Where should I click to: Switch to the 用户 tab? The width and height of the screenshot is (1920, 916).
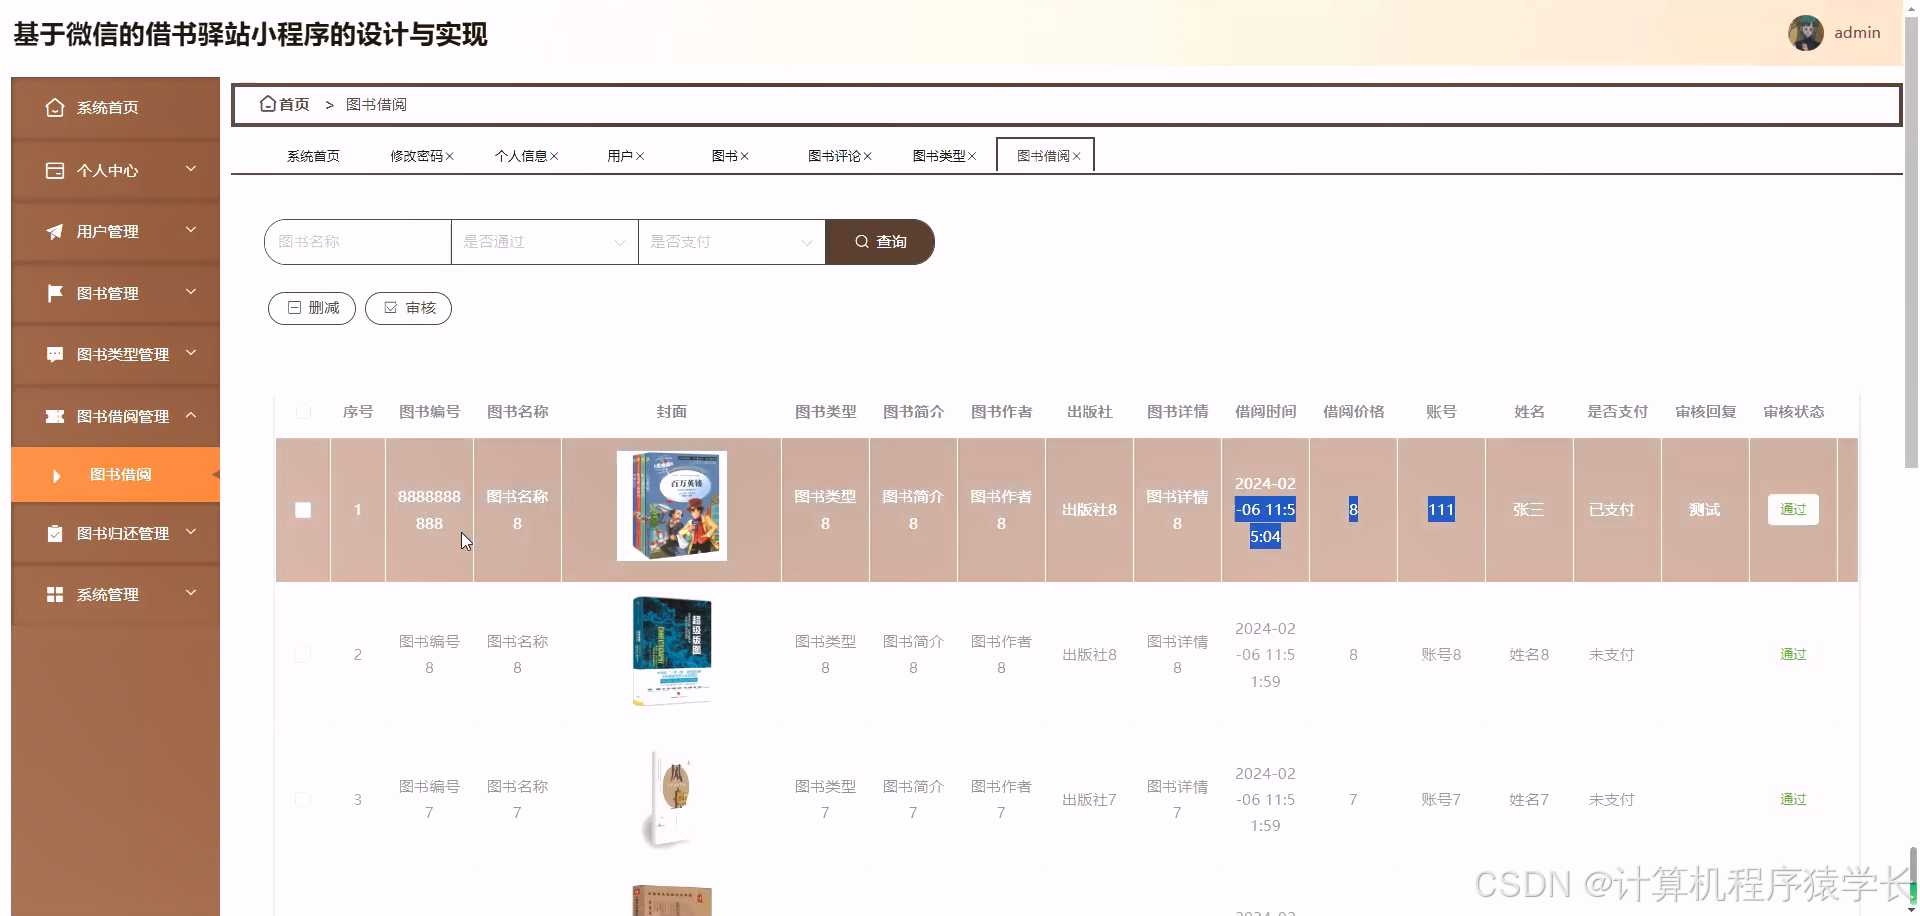pos(620,156)
